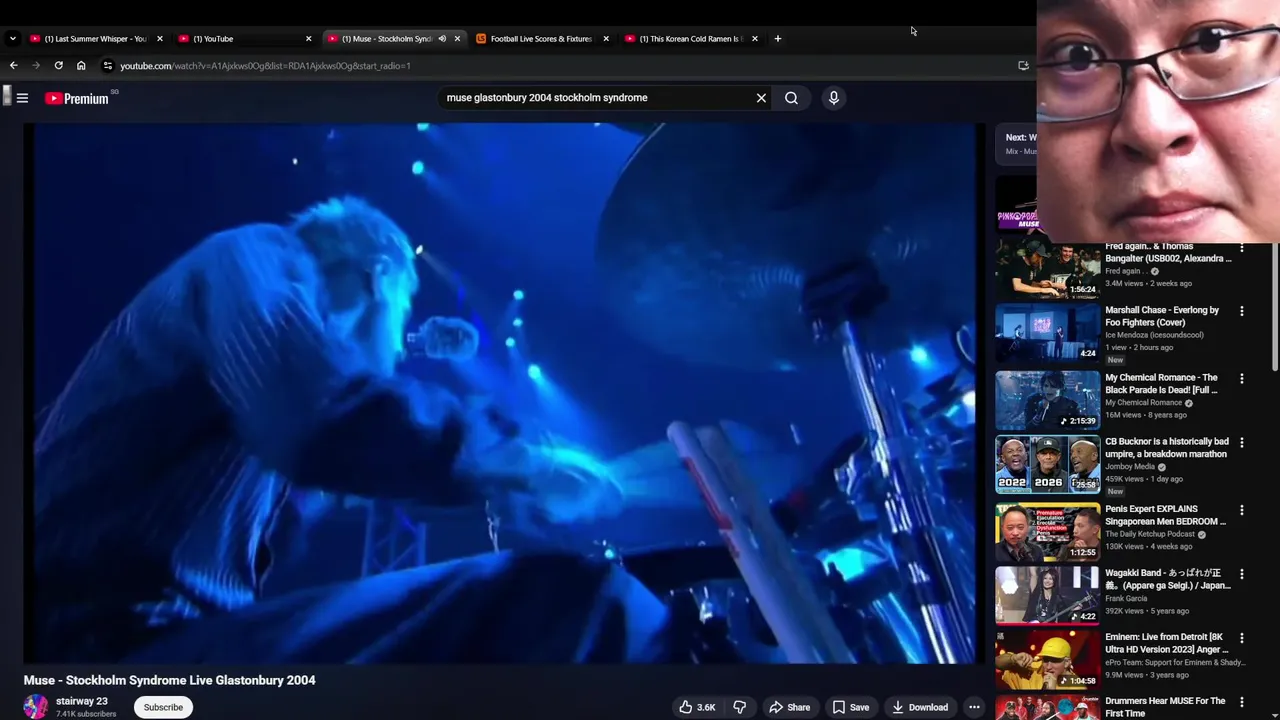
Task: Switch to the YouTube tab
Action: pyautogui.click(x=245, y=39)
